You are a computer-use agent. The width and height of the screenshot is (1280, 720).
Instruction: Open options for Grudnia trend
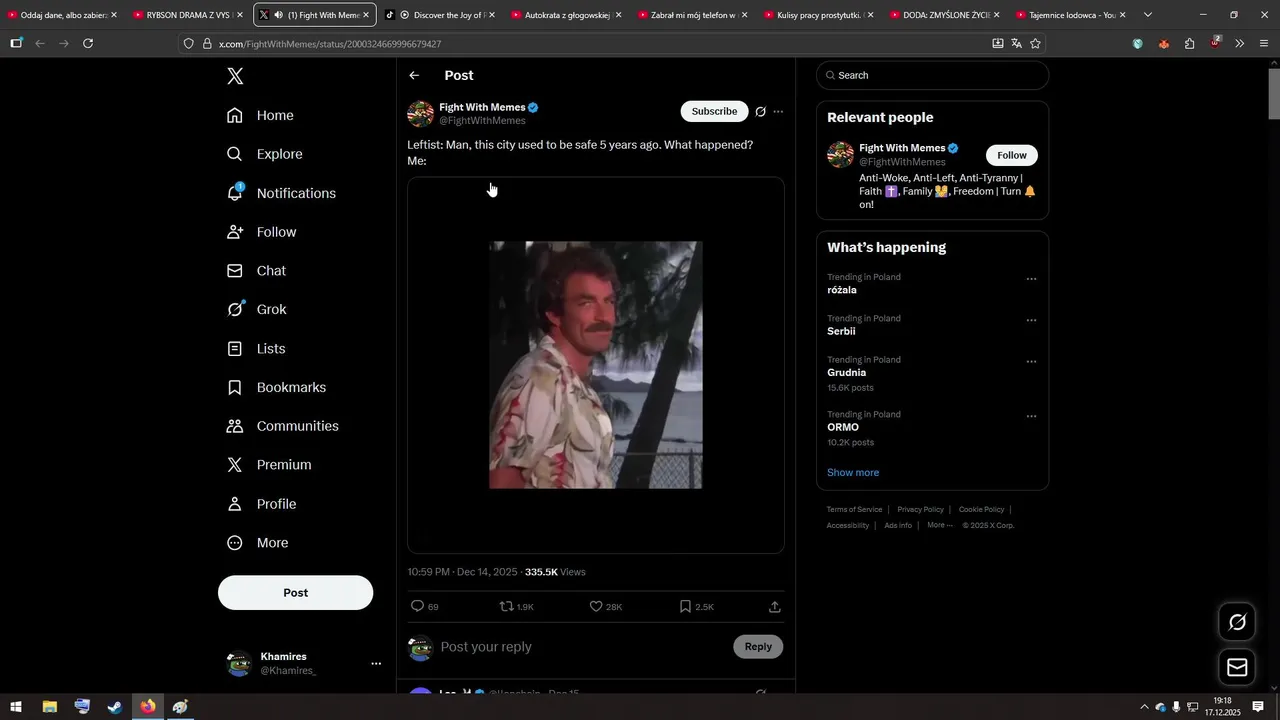coord(1031,362)
